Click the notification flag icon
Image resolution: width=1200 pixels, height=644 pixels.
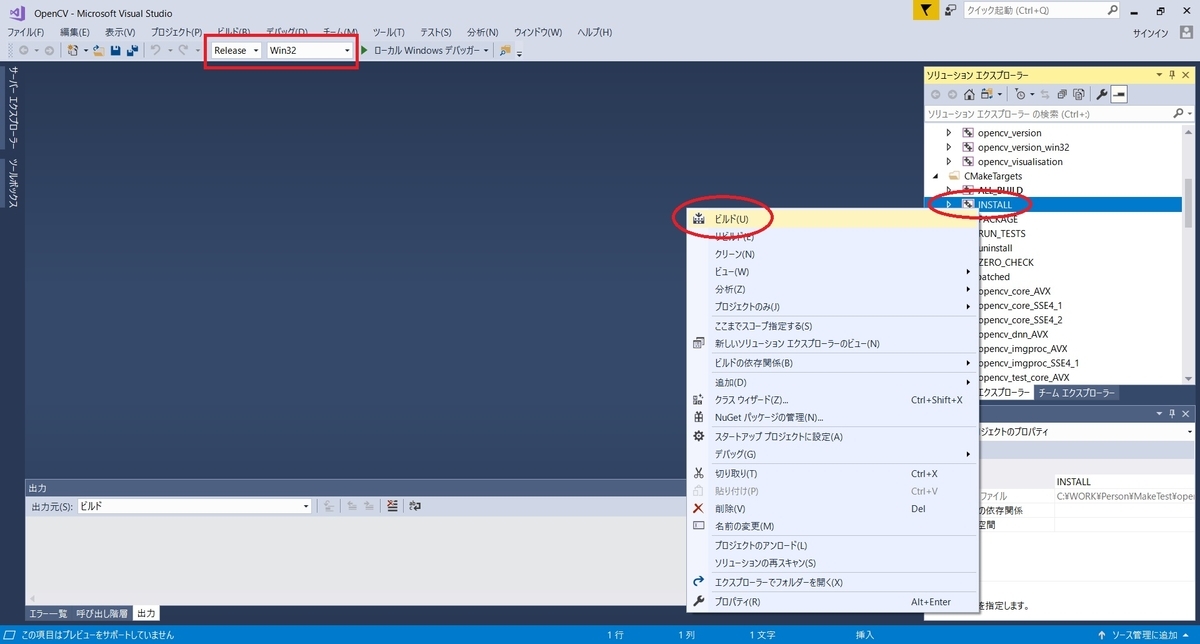[x=927, y=10]
